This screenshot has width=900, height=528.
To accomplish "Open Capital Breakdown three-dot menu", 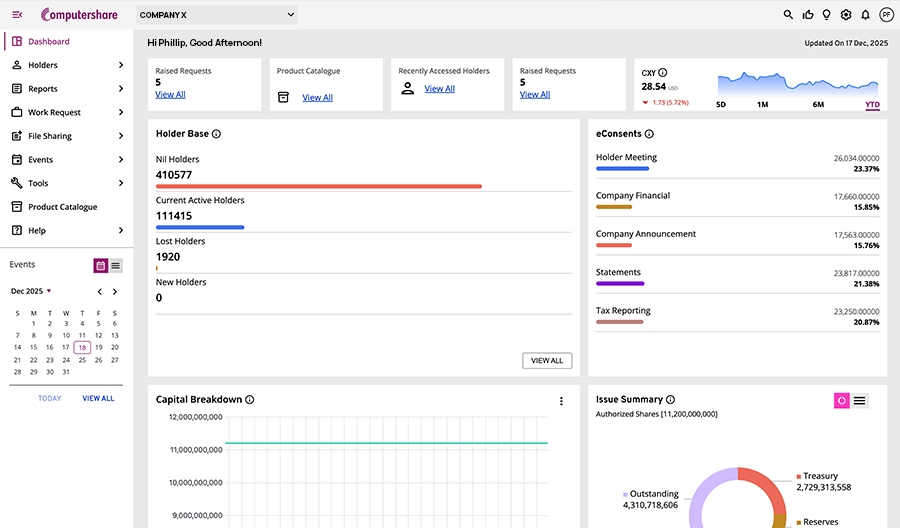I will click(561, 401).
